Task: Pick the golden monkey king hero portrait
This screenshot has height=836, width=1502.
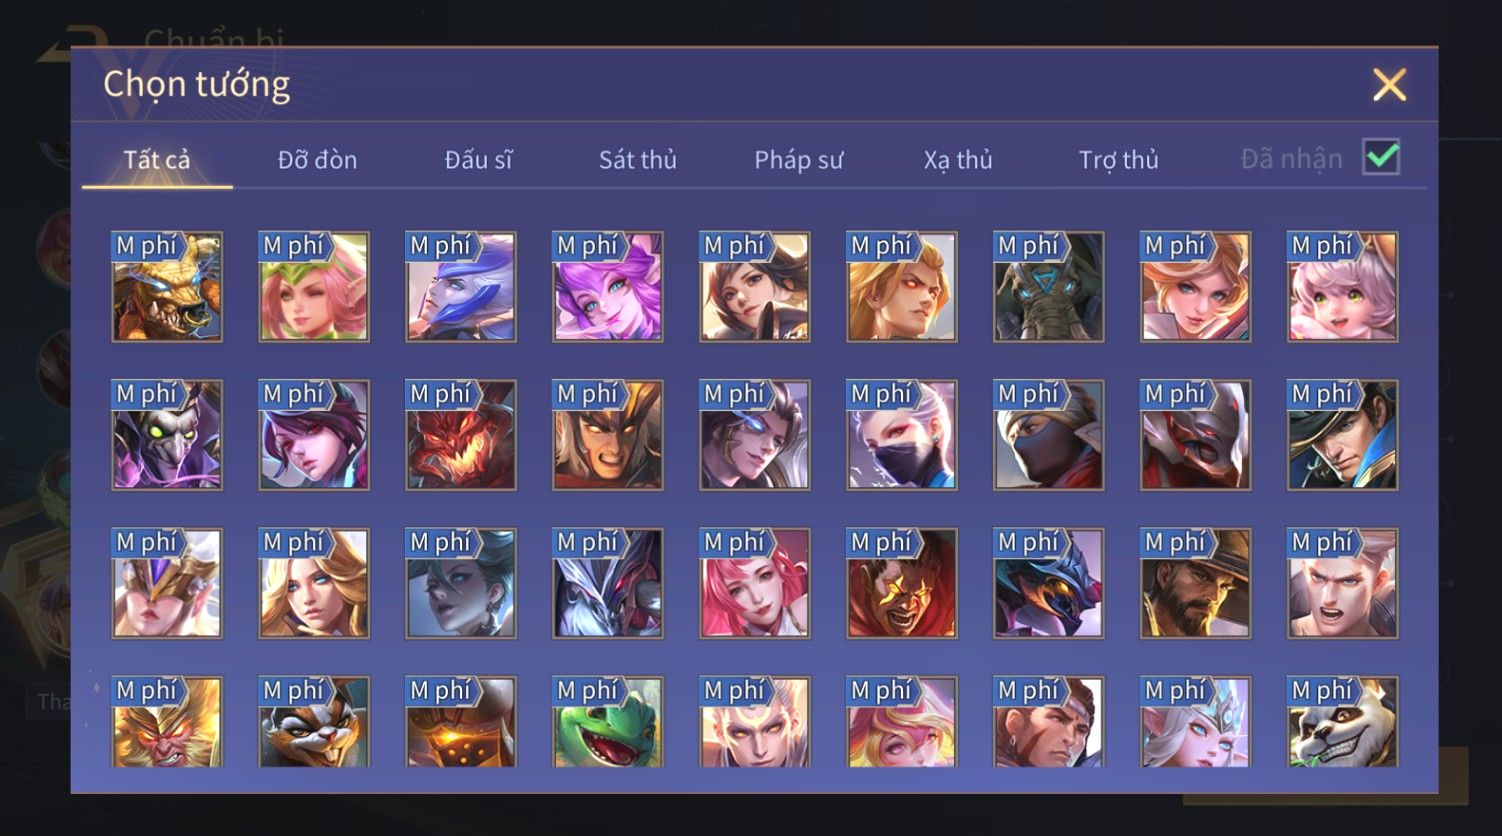Action: pos(167,722)
